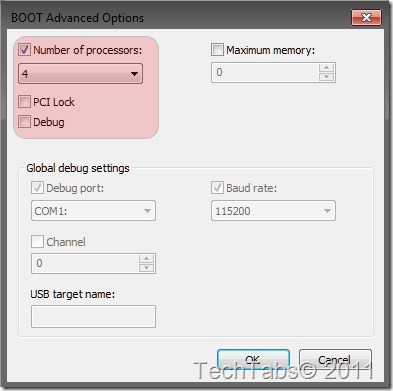Enable the Maximum memory checkbox
This screenshot has height=391, width=393.
click(x=217, y=50)
